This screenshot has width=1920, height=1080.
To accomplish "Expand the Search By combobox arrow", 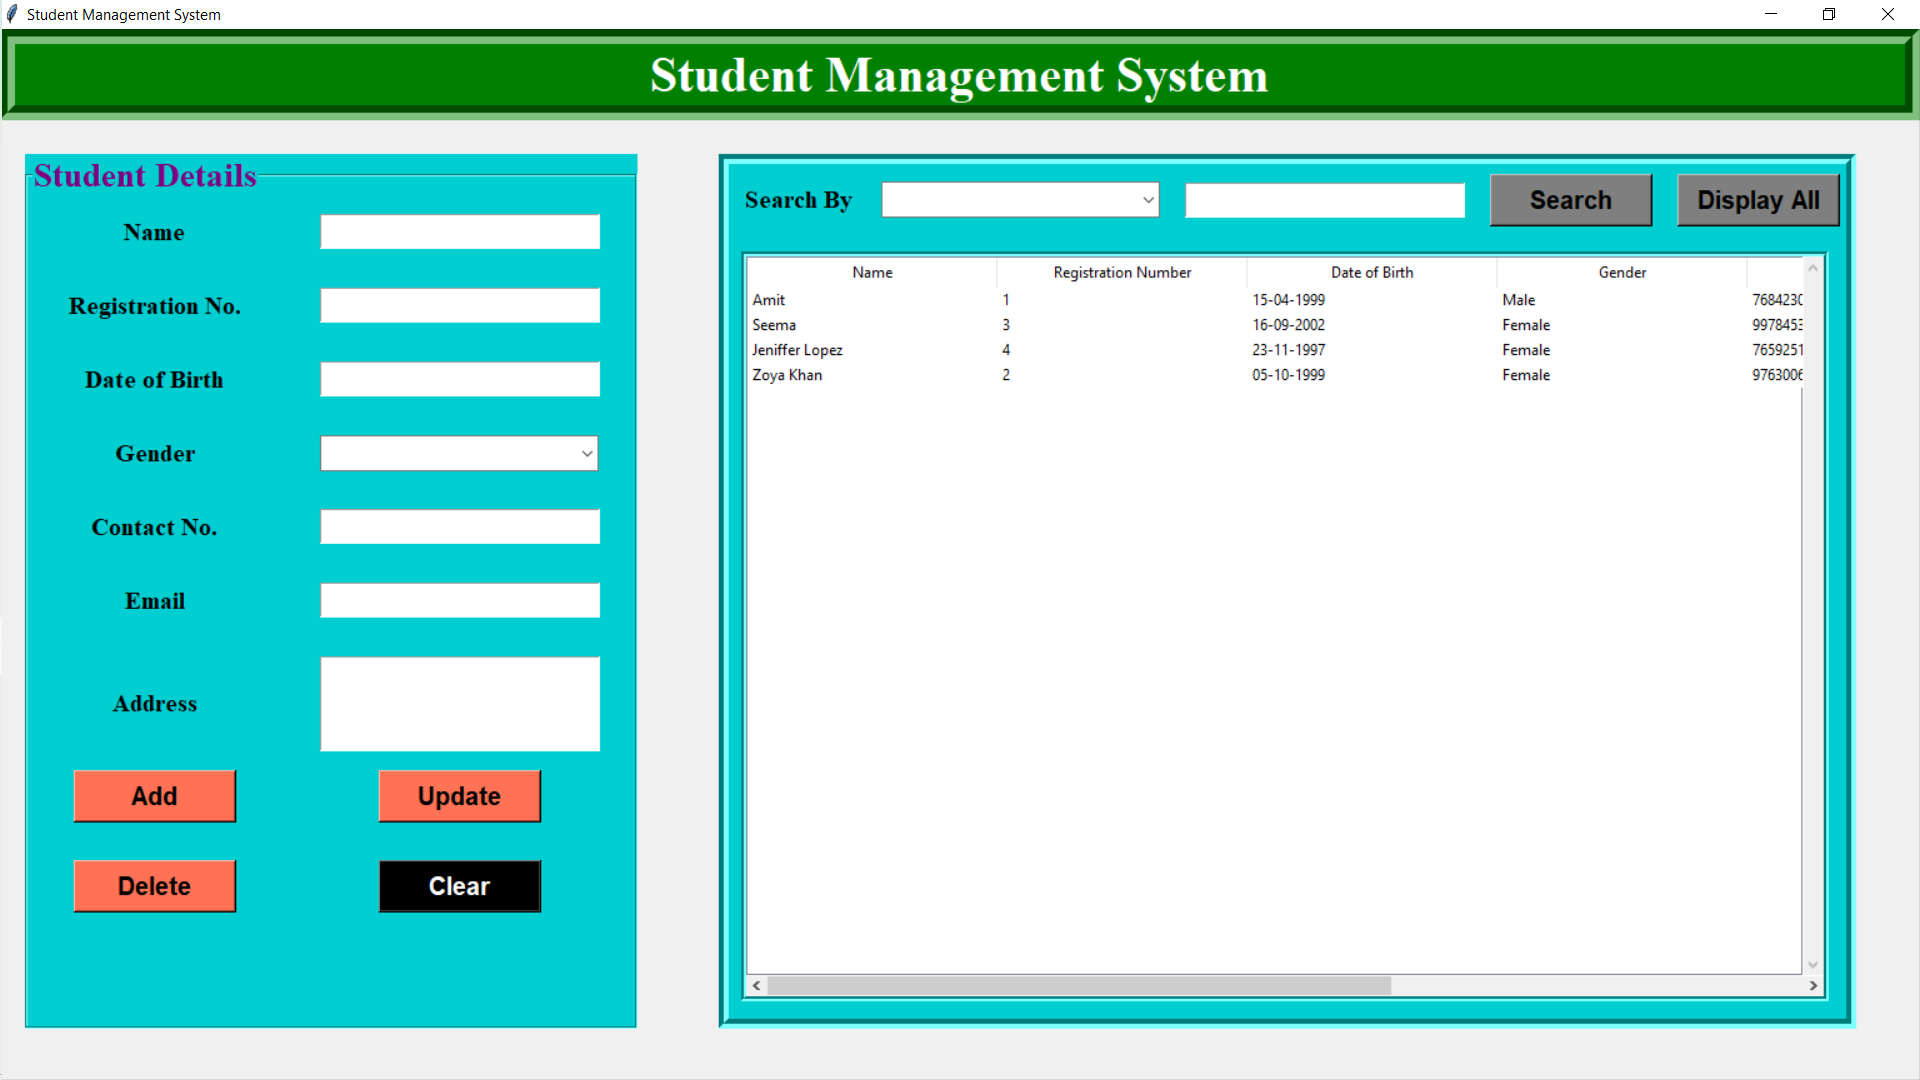I will (x=1146, y=199).
